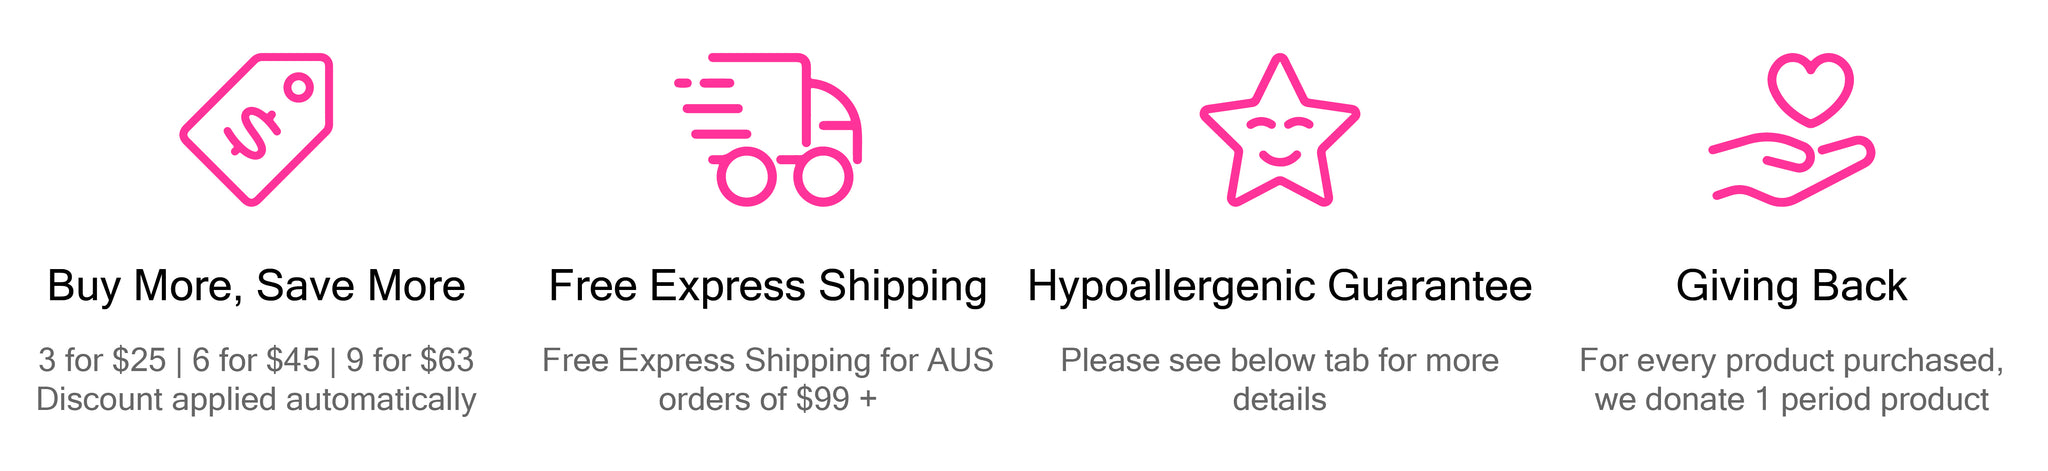
Task: Click the express delivery truck icon
Action: click(768, 130)
